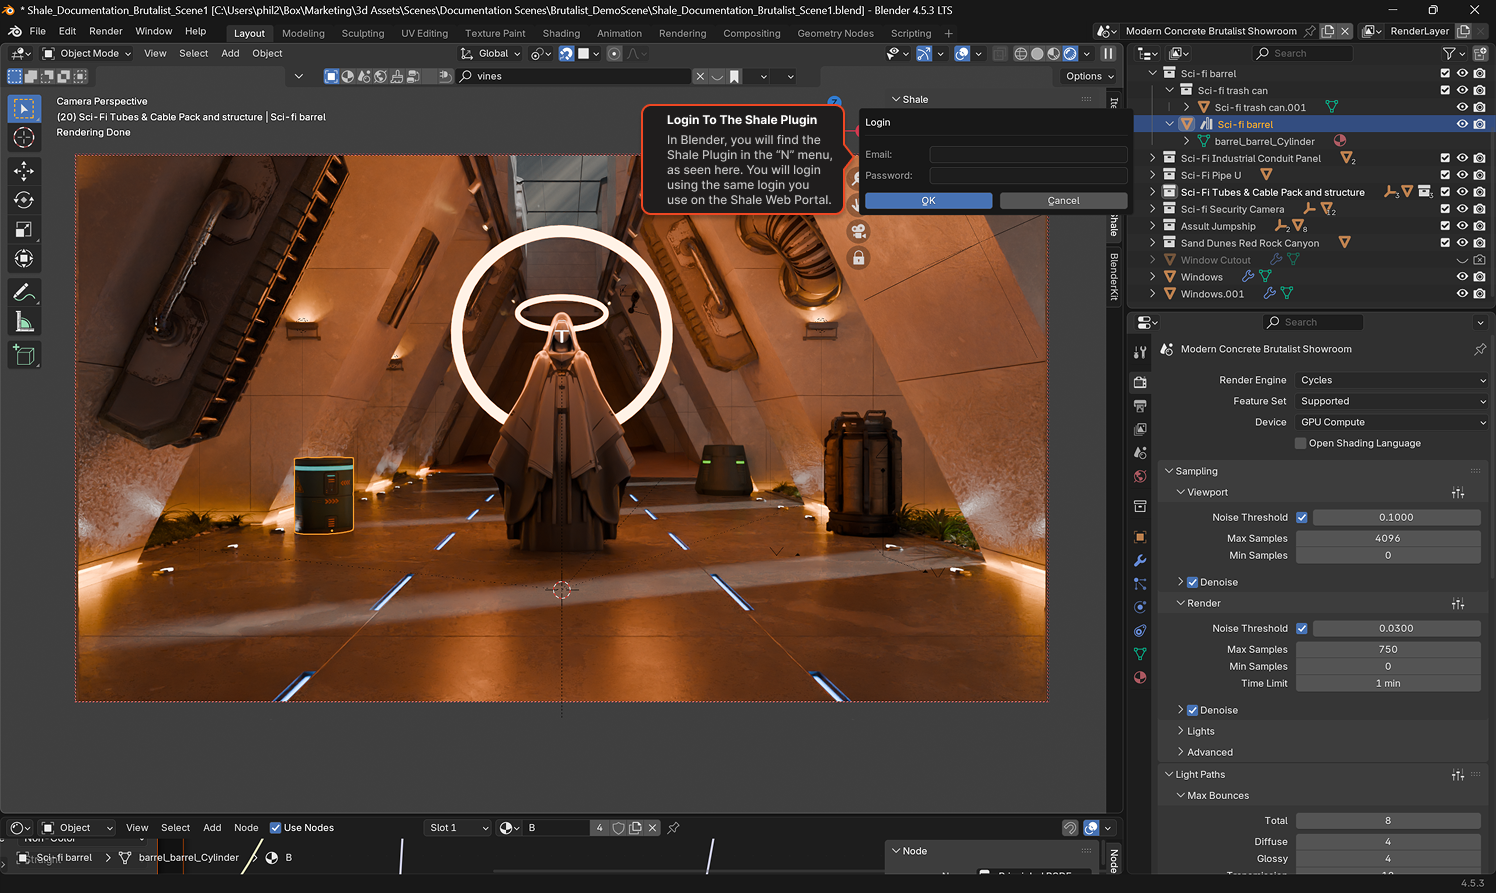Select the Select Box tool
1496x893 pixels.
pyautogui.click(x=24, y=108)
